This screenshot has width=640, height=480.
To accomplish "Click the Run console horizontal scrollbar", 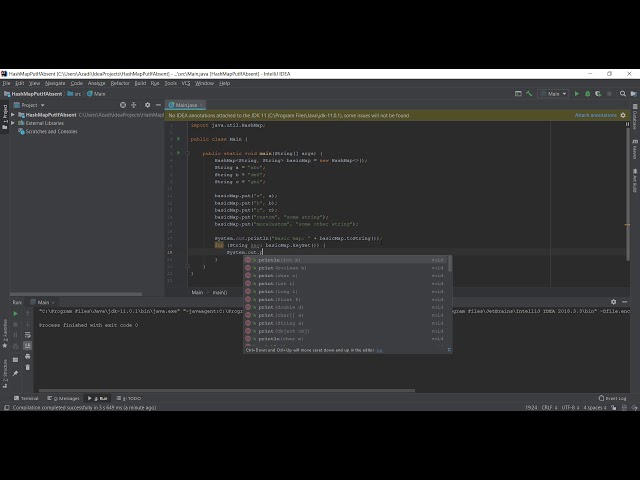I will pyautogui.click(x=227, y=391).
